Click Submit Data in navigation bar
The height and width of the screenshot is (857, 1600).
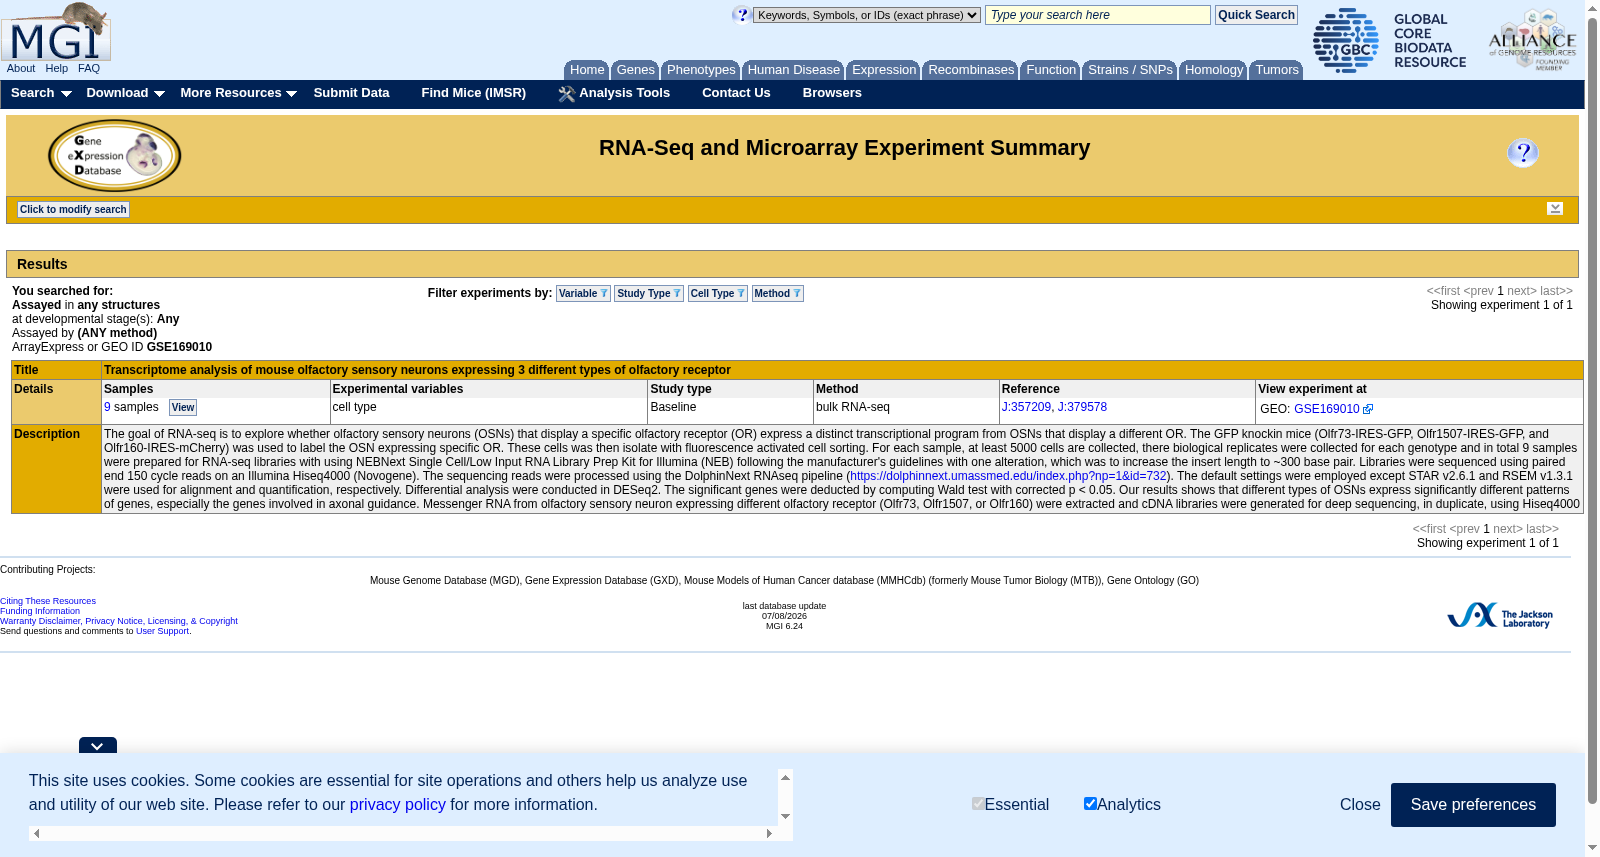(x=351, y=93)
